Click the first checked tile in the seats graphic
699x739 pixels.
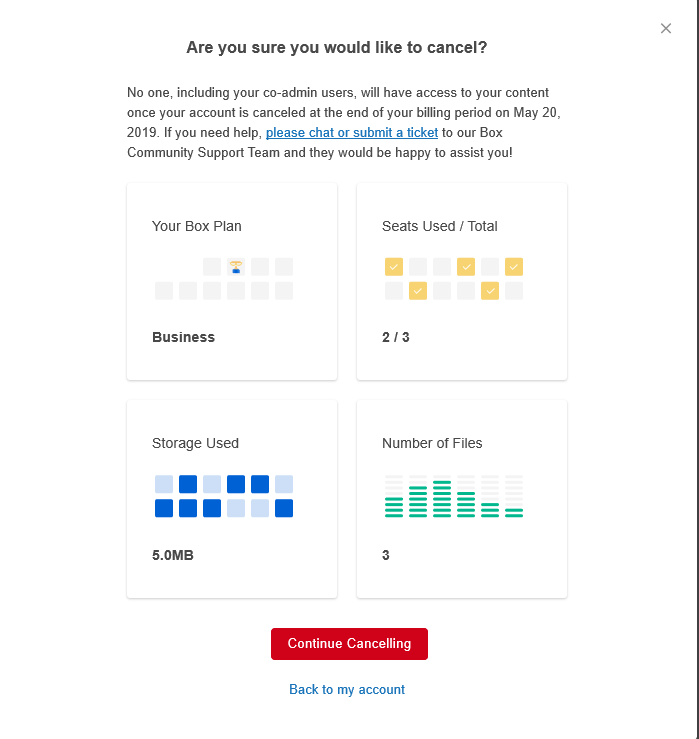pos(394,267)
